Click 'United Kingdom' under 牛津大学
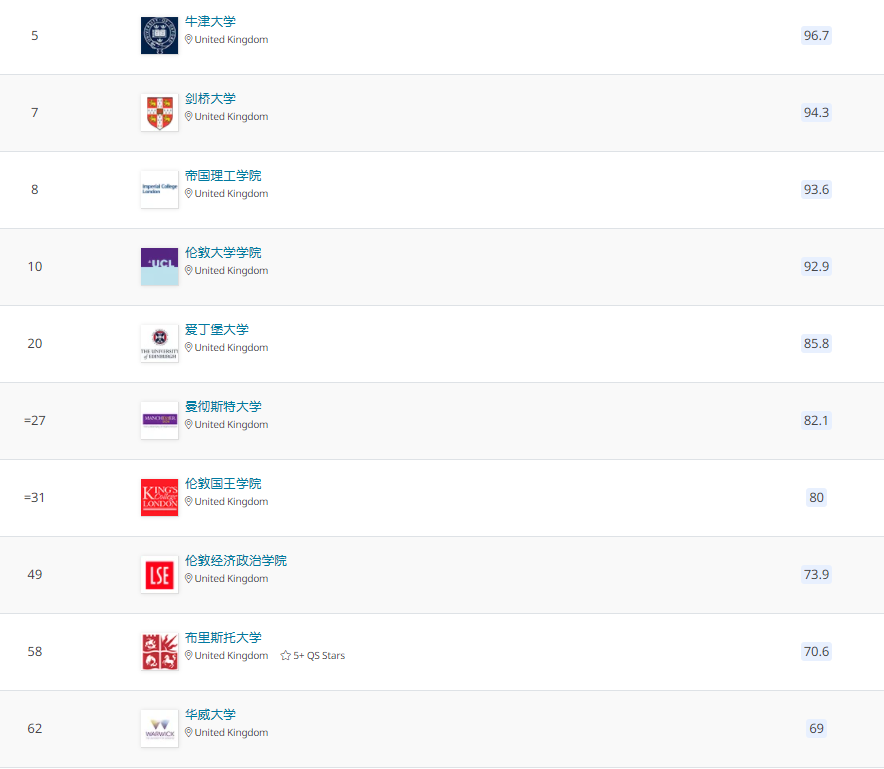This screenshot has height=769, width=884. click(231, 39)
